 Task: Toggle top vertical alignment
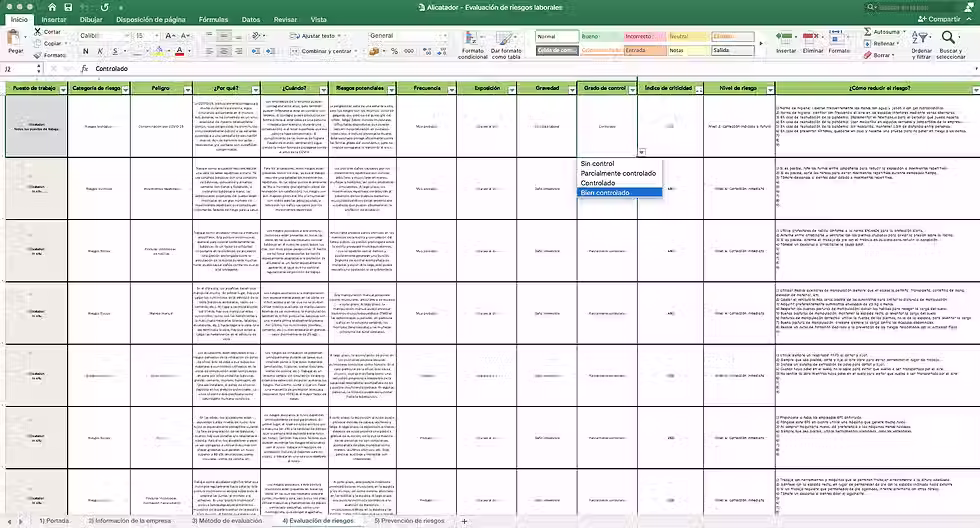pos(209,36)
